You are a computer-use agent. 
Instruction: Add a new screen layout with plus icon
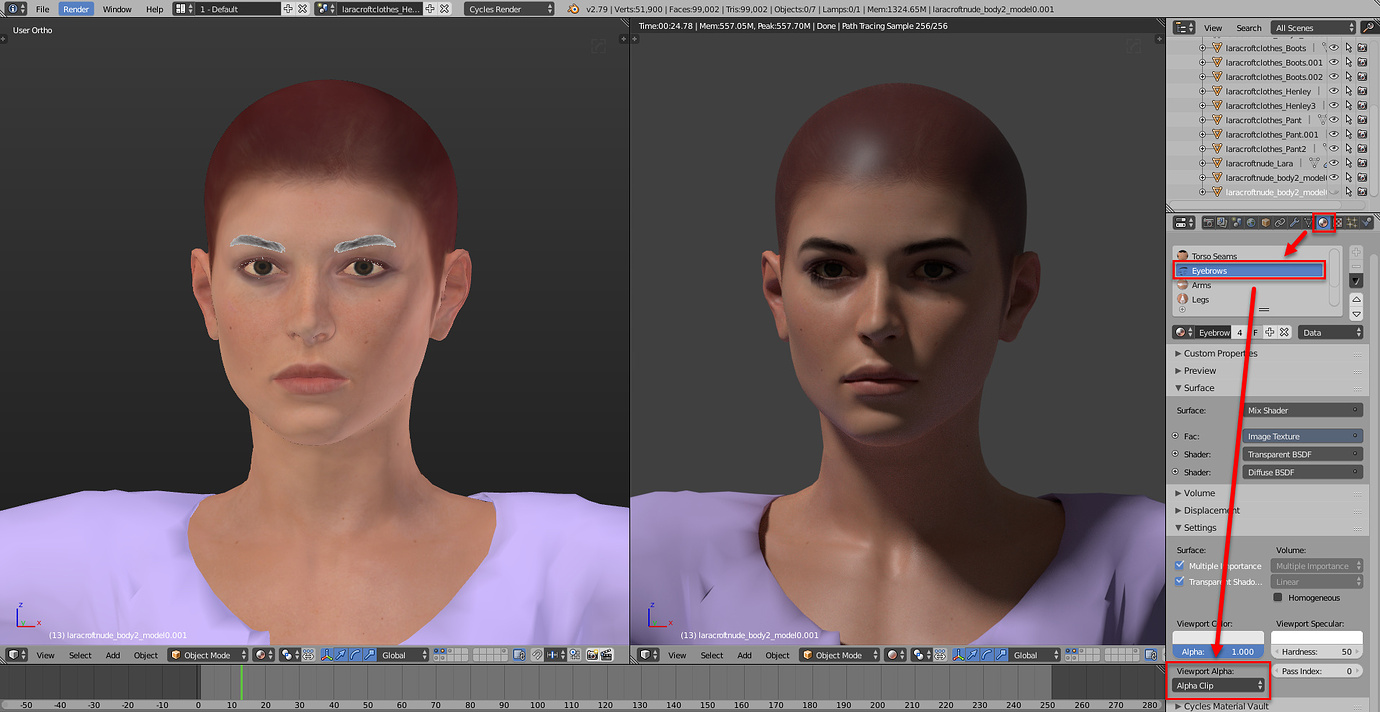pos(288,8)
